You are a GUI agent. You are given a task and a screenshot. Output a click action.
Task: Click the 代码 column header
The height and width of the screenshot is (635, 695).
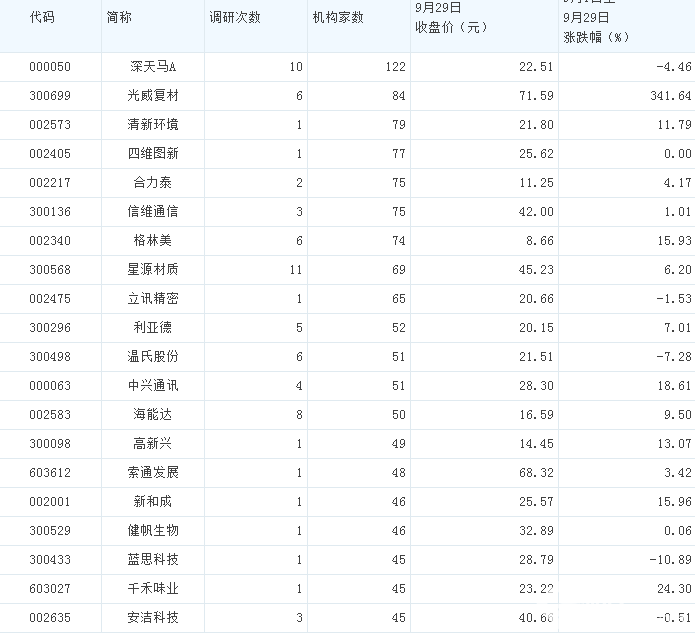[x=42, y=18]
